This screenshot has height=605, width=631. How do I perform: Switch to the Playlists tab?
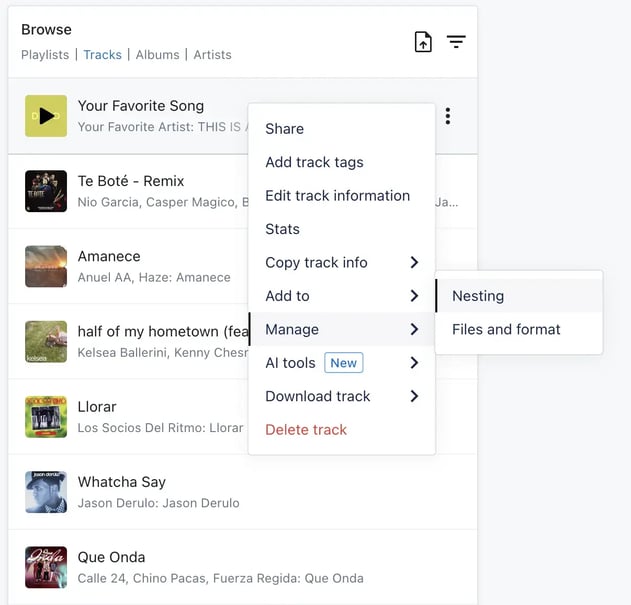tap(45, 55)
